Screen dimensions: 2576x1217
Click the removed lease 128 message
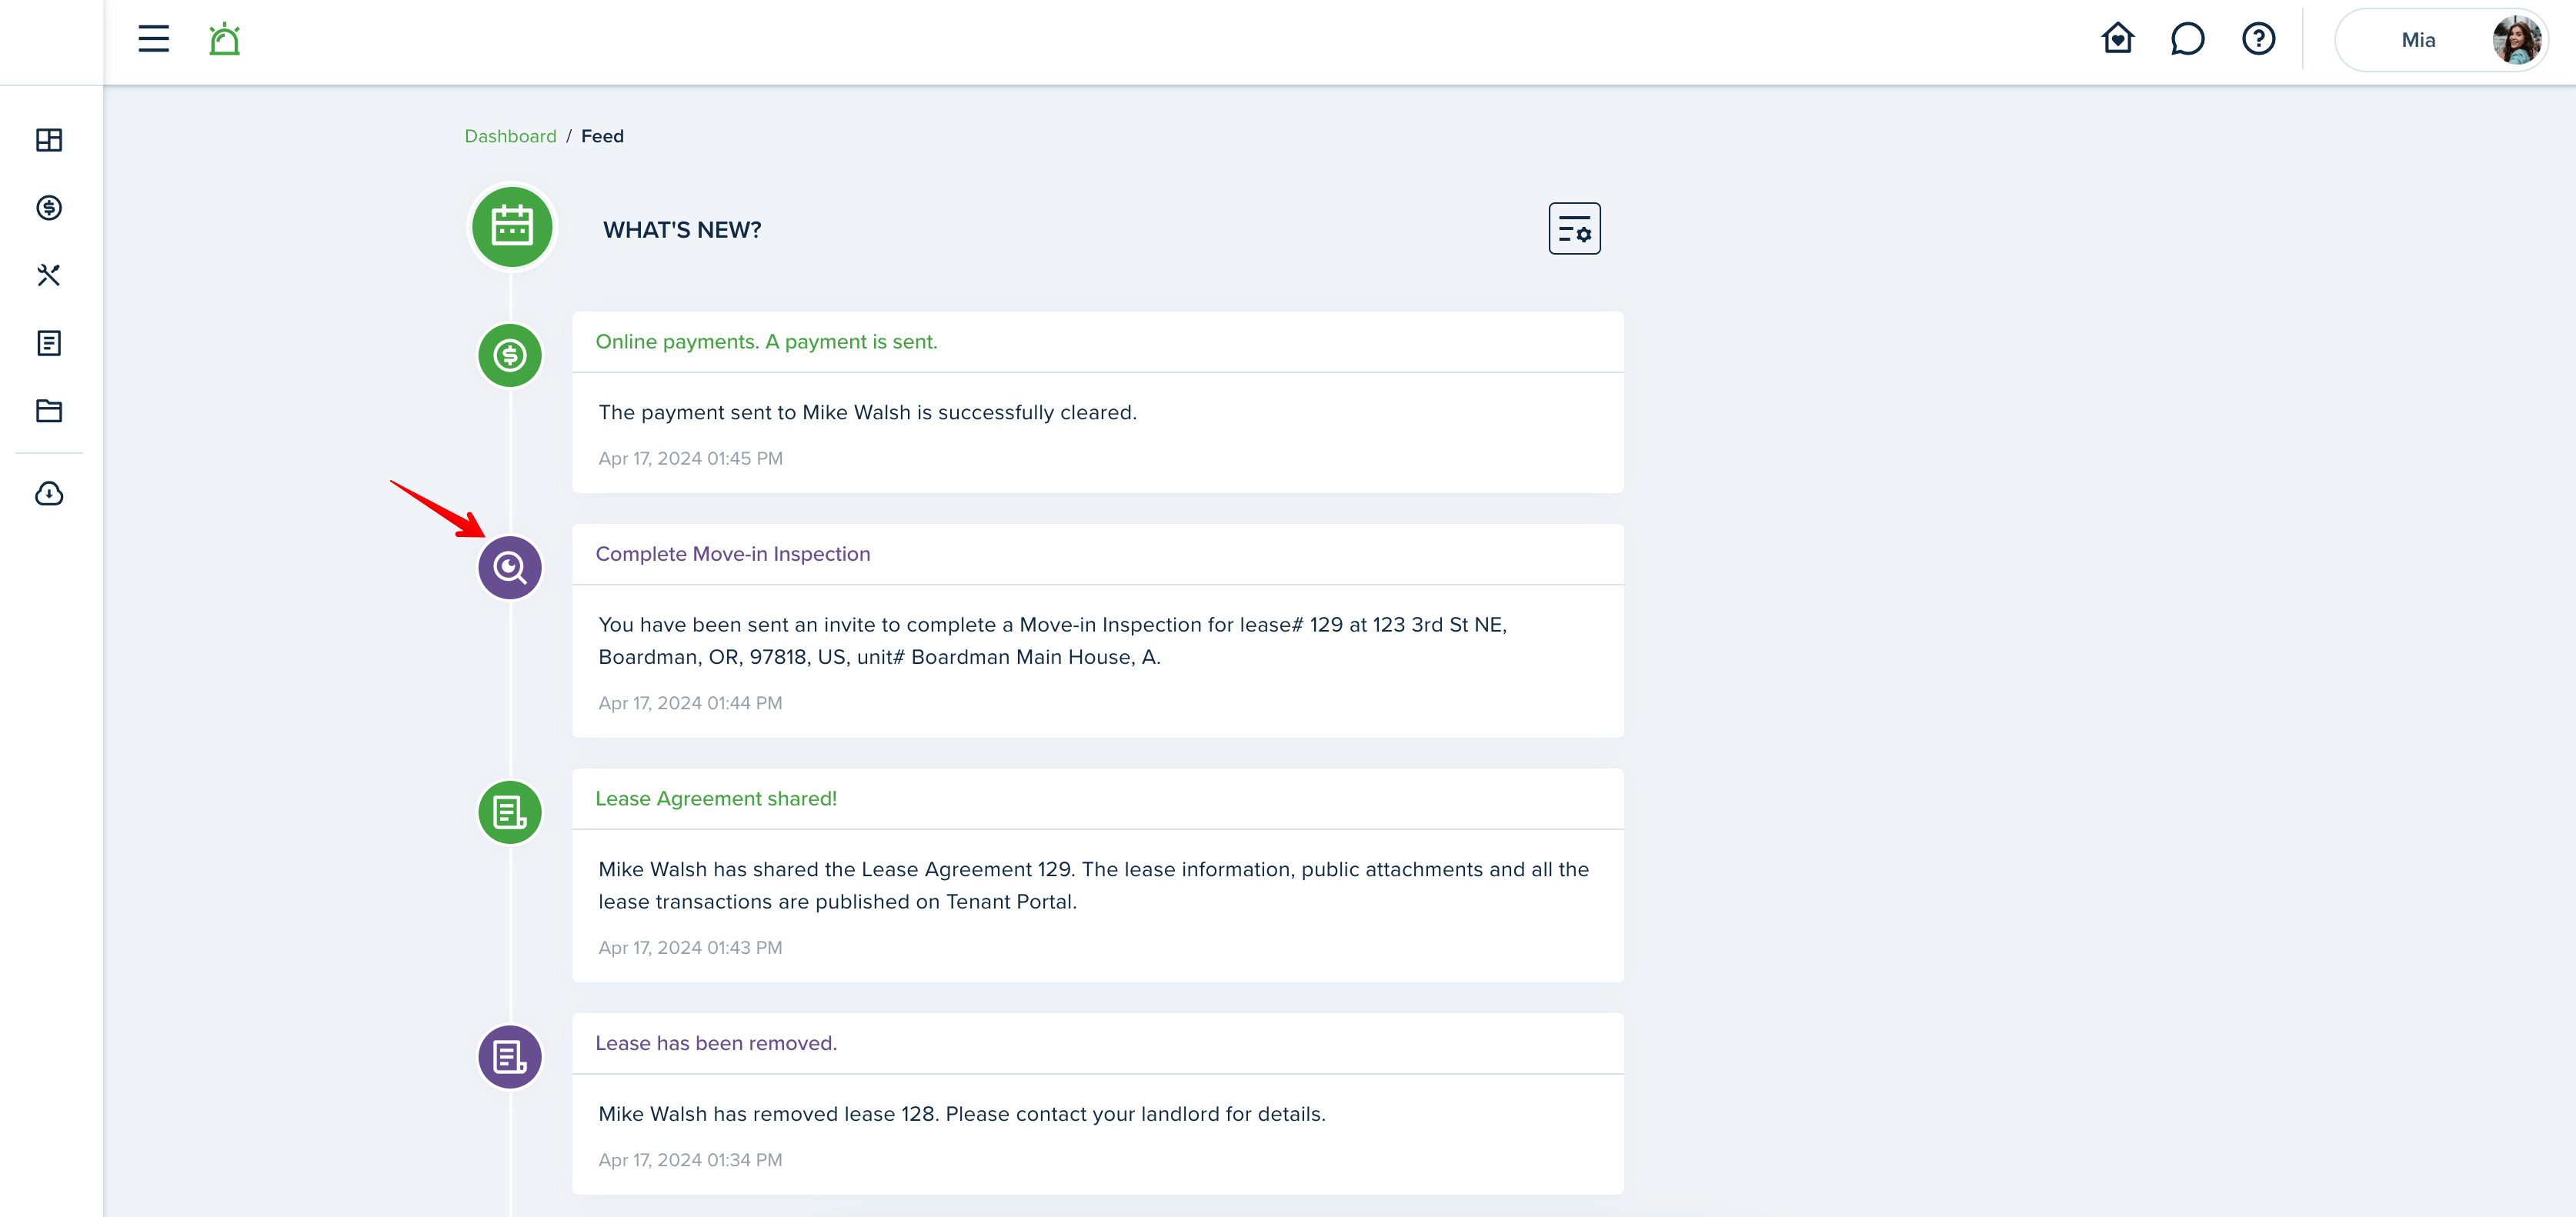(962, 1114)
